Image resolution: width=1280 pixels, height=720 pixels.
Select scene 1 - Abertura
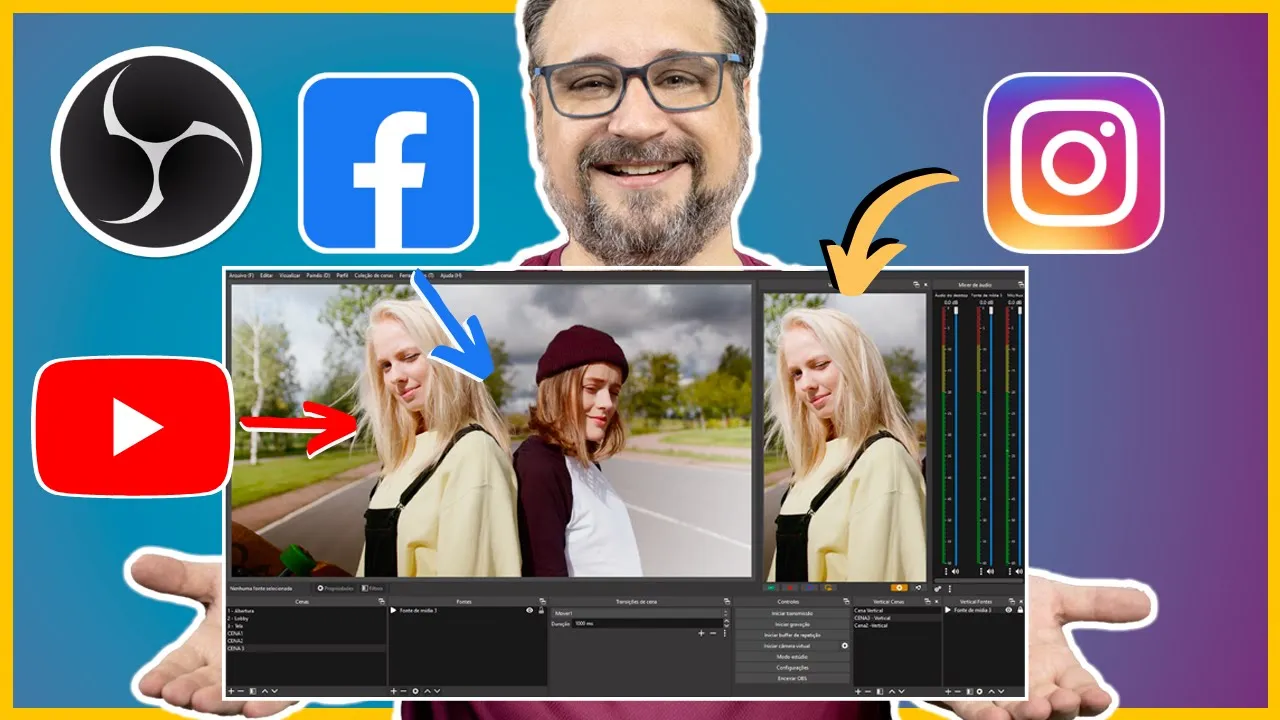(x=305, y=611)
